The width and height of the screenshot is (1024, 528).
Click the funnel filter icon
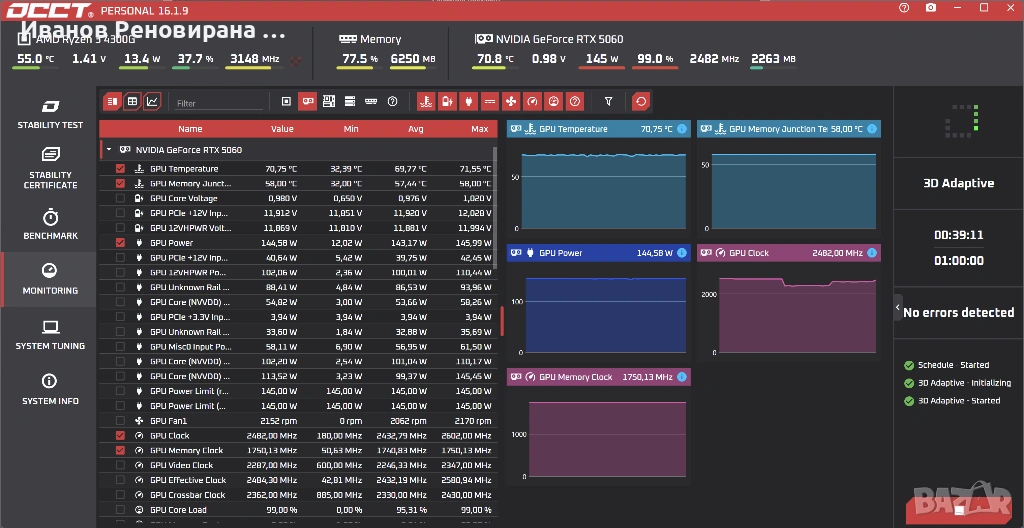(x=609, y=101)
